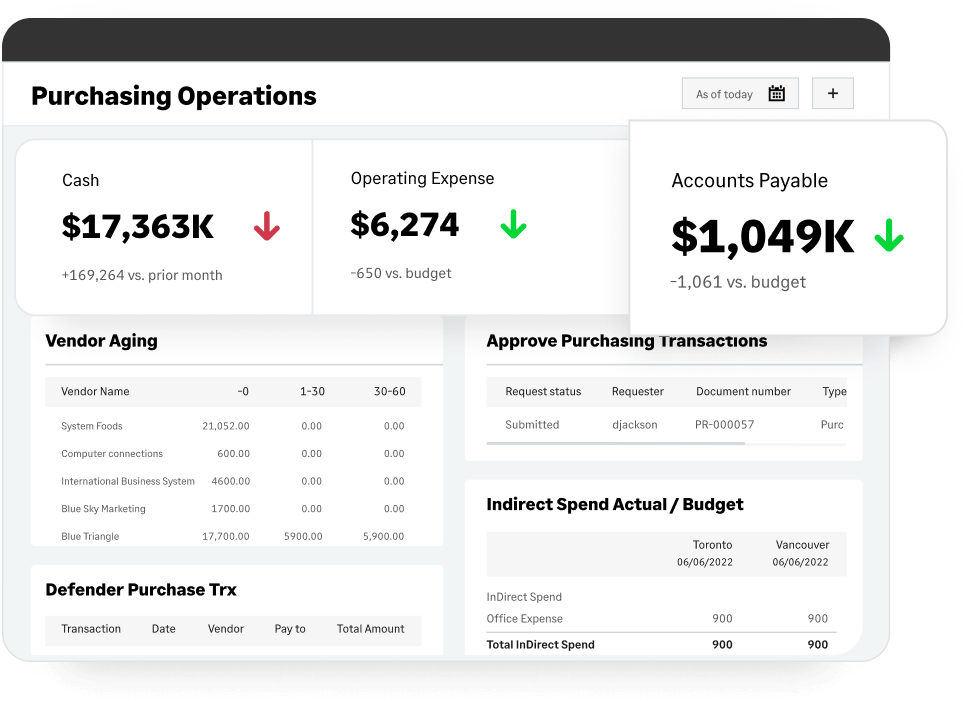Select the Accounts Payable summary card
Viewport: 963px width, 703px height.
pos(787,226)
